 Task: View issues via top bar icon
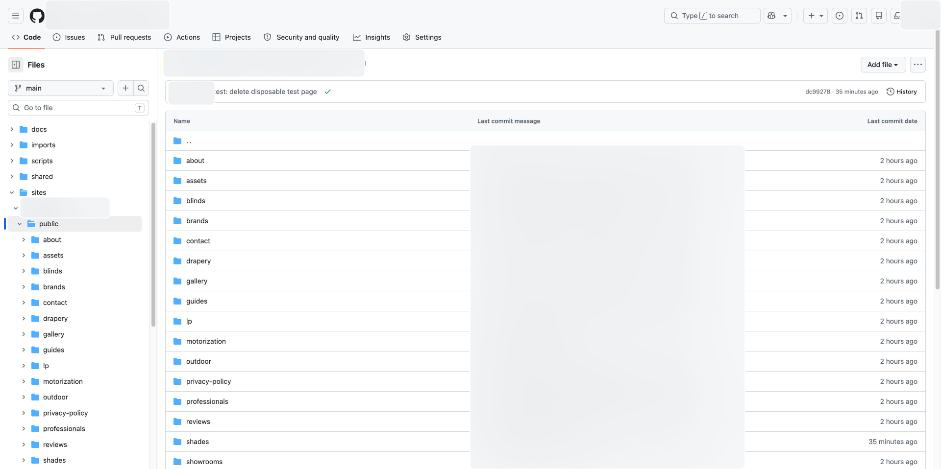840,16
